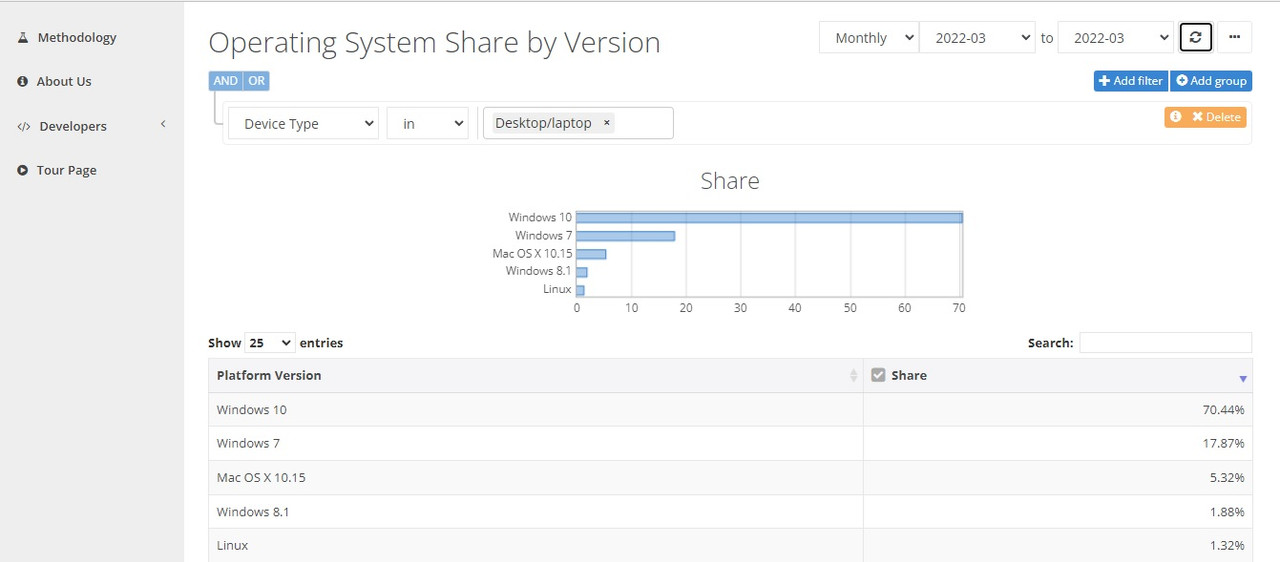1280x562 pixels.
Task: Click the Tour Page play icon
Action: pyautogui.click(x=22, y=170)
